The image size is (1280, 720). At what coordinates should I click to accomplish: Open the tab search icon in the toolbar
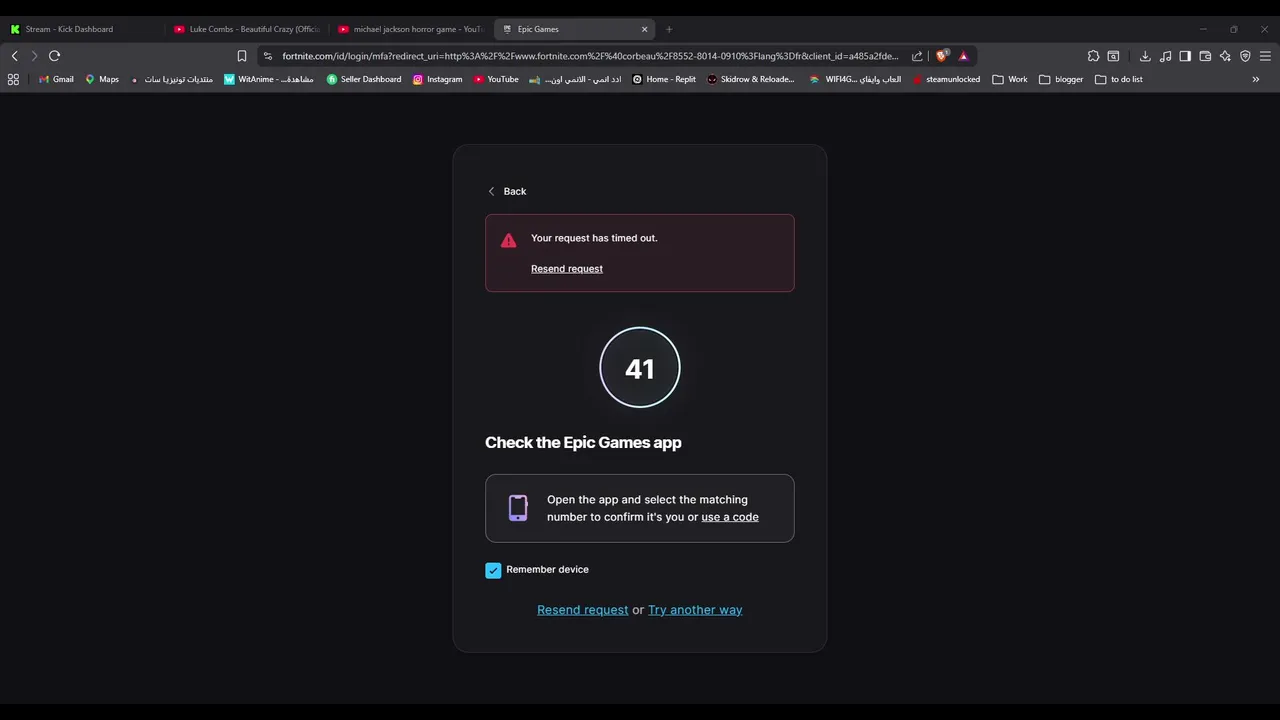tap(1113, 56)
